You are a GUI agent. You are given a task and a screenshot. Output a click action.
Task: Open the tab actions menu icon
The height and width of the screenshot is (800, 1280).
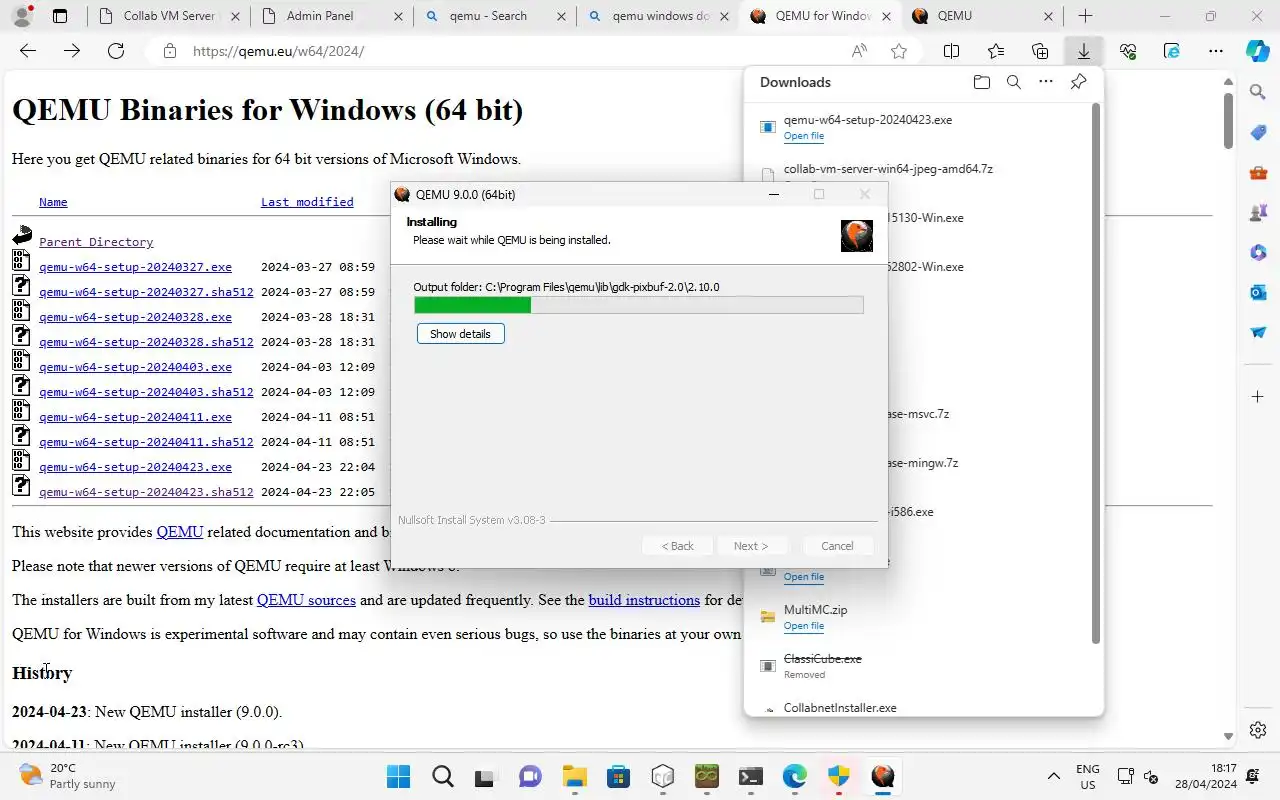60,16
